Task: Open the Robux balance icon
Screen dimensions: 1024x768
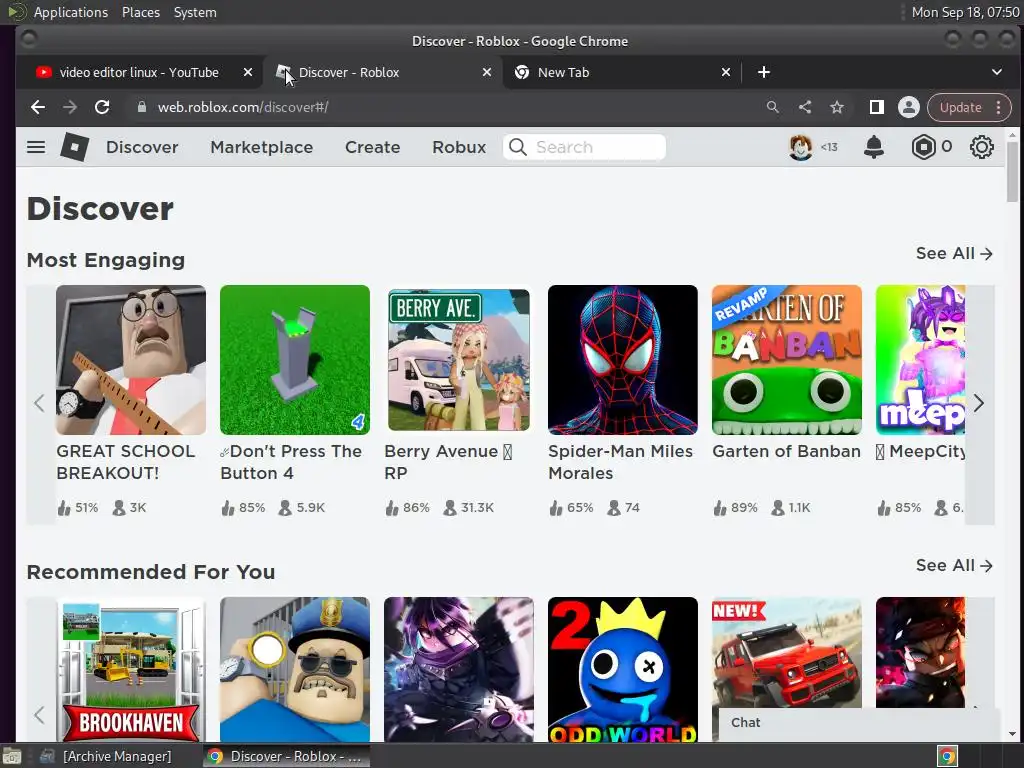Action: pos(923,147)
